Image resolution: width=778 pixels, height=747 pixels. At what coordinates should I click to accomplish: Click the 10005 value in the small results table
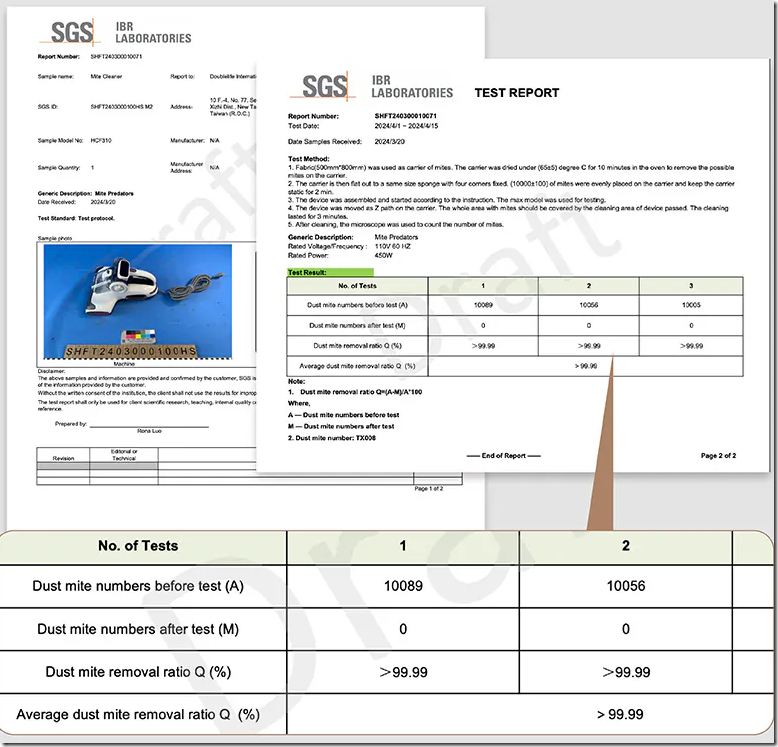(691, 305)
